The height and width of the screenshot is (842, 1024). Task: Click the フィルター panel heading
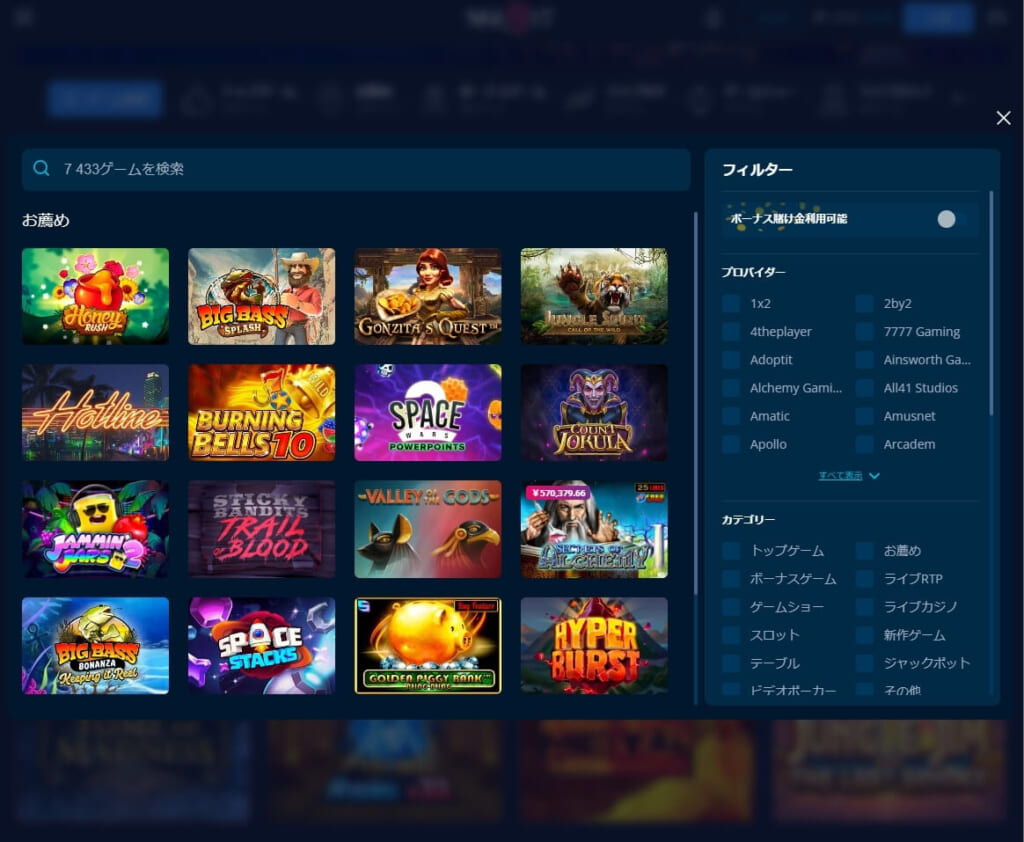[x=757, y=170]
